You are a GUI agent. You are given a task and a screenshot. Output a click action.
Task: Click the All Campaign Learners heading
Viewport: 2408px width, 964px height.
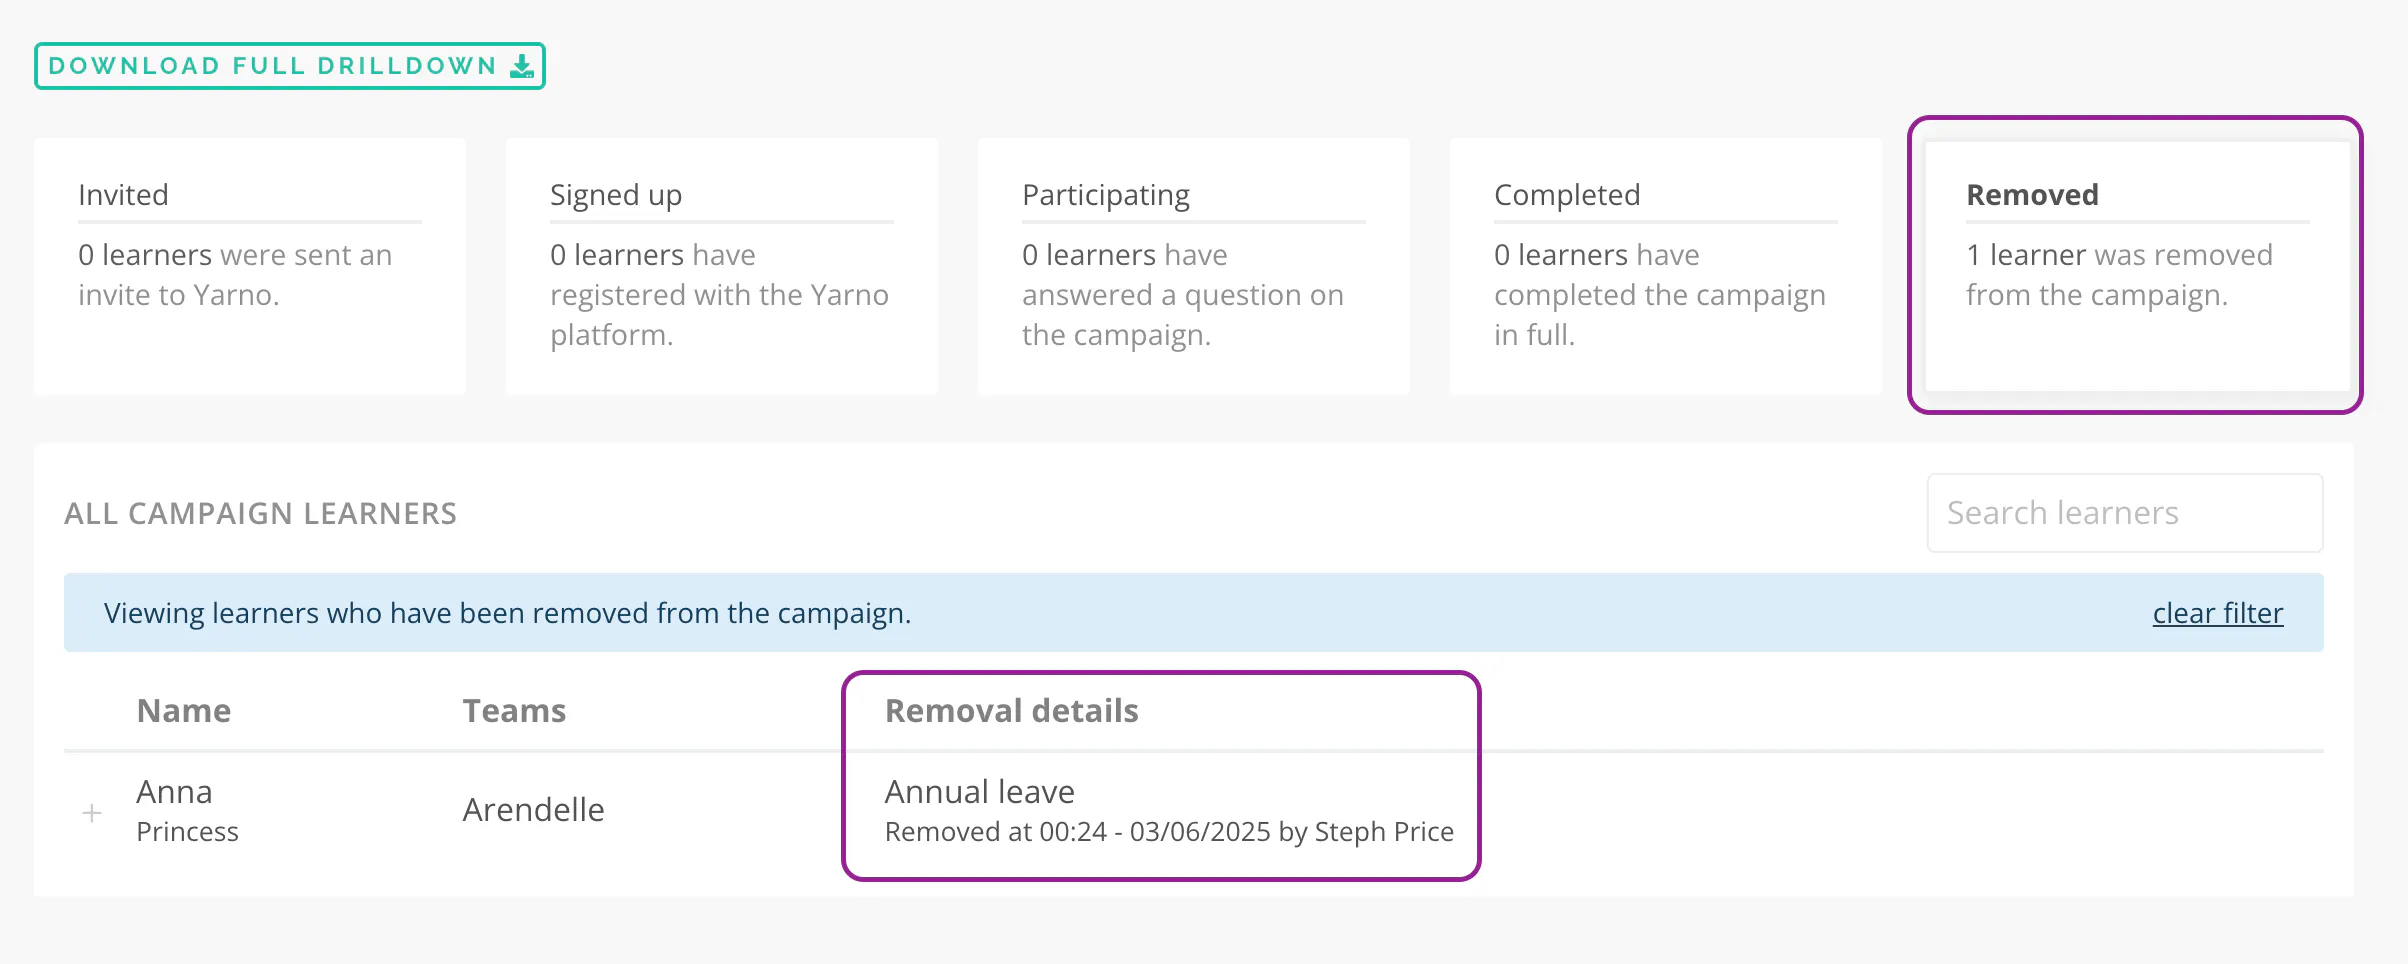[x=261, y=514]
